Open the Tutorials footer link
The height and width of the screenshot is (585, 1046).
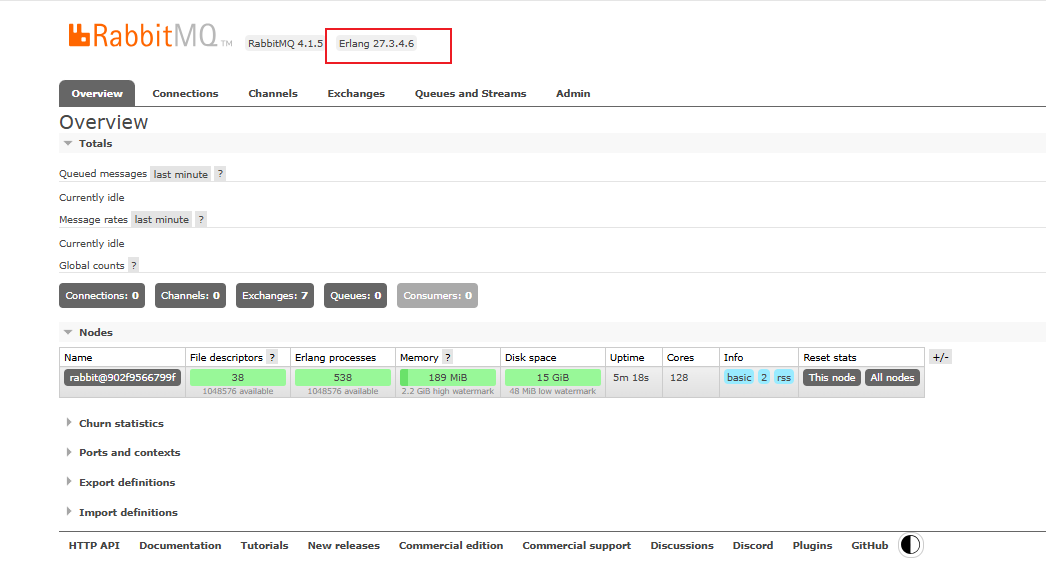[264, 546]
